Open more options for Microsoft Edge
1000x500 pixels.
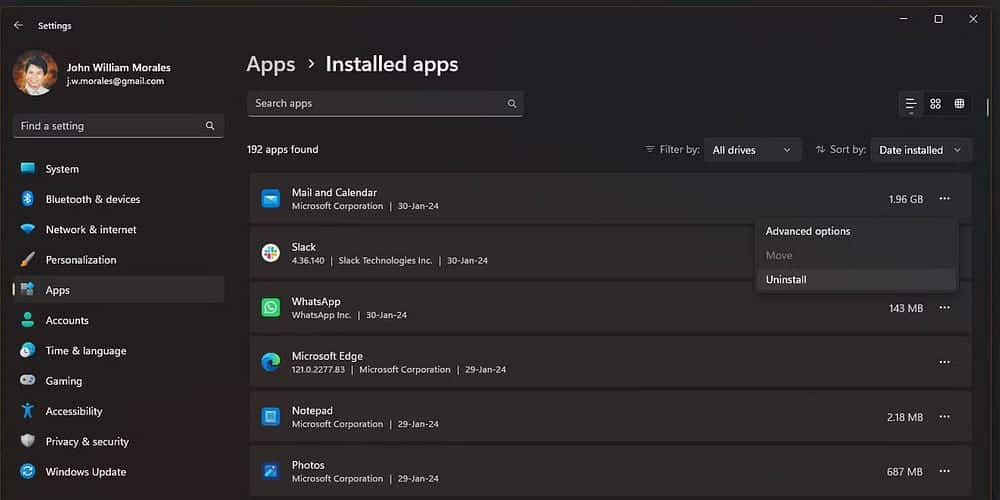945,362
